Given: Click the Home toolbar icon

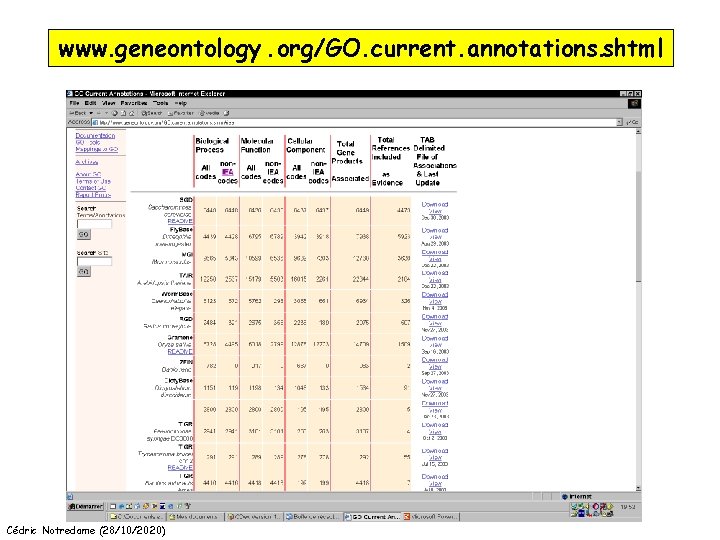Looking at the screenshot, I should (131, 113).
